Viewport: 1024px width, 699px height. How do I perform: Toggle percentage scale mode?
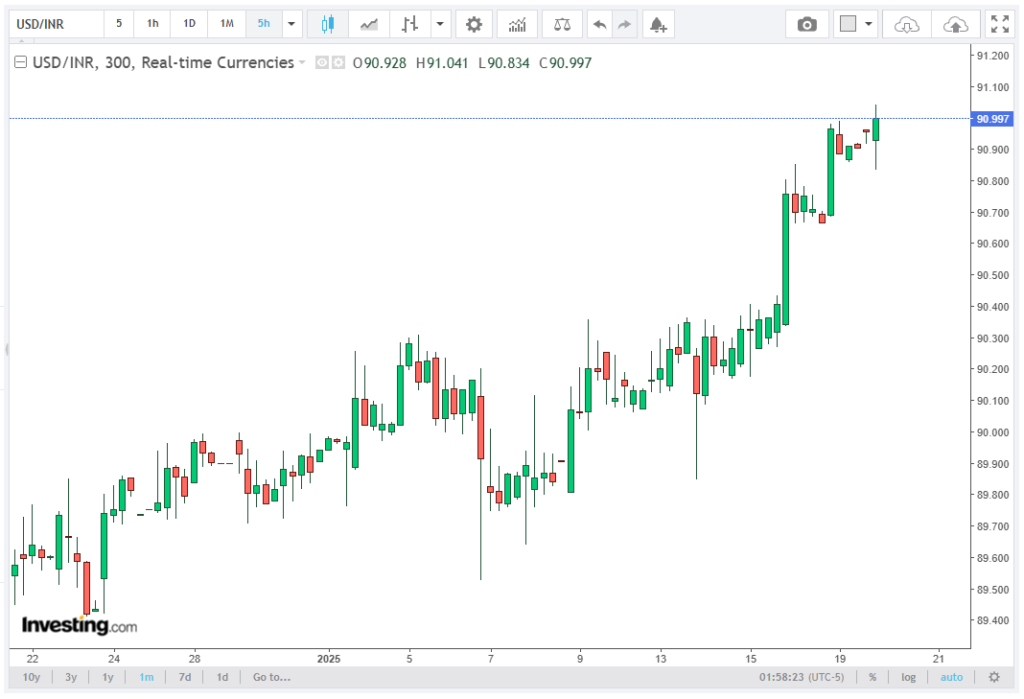872,677
